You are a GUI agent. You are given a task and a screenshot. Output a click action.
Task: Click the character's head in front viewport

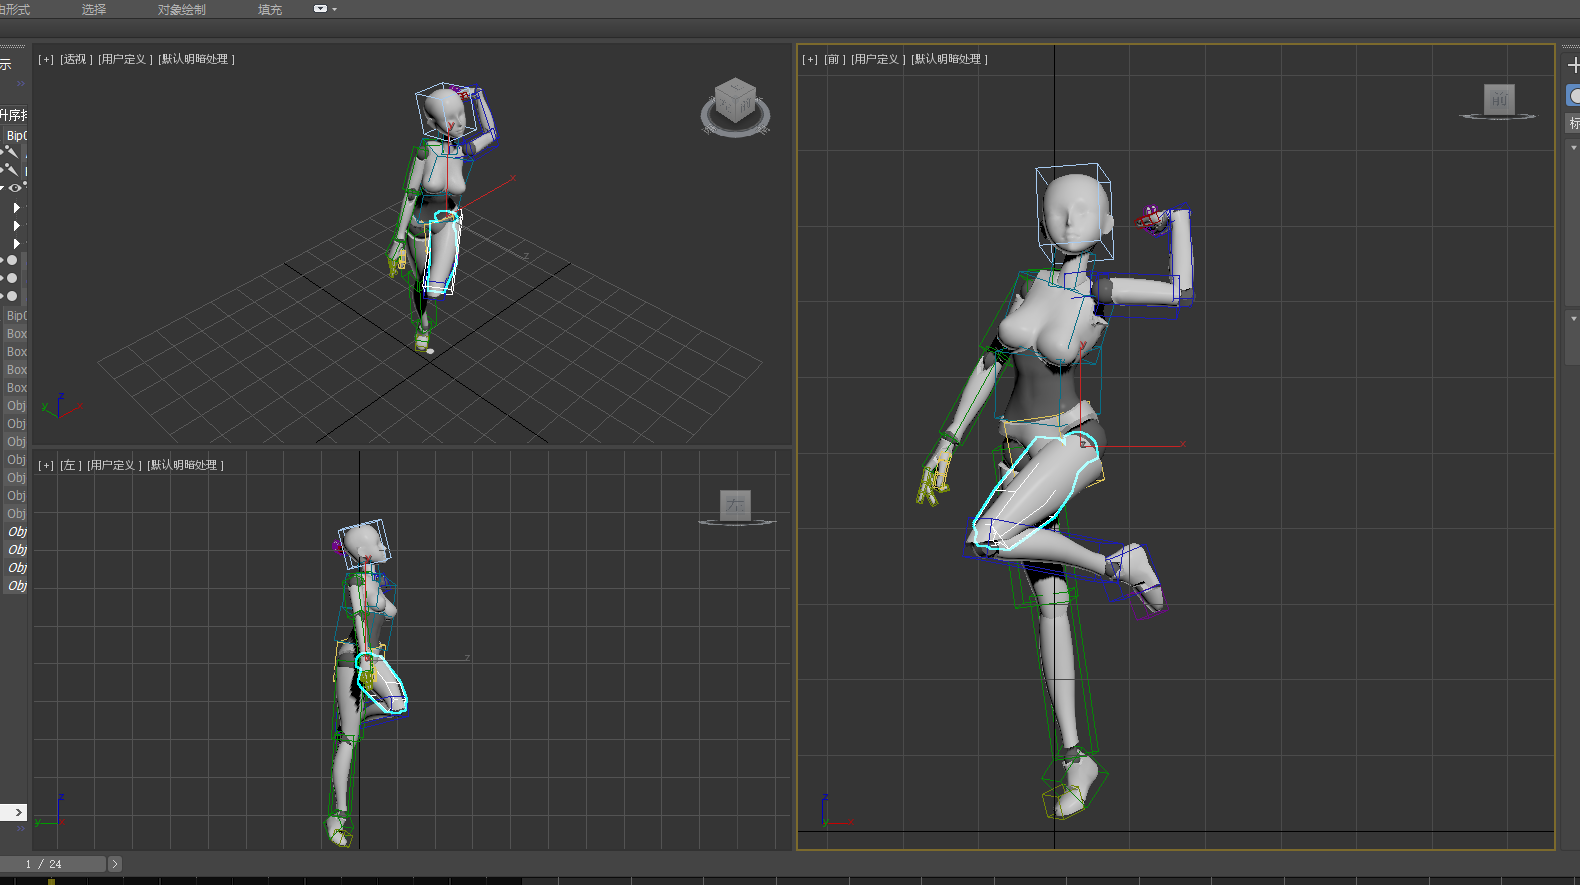tap(1073, 212)
